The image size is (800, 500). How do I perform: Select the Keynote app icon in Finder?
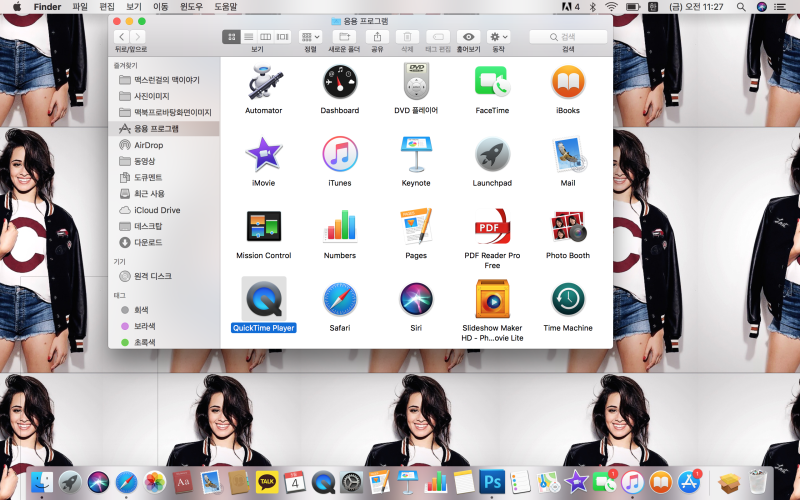(x=416, y=154)
